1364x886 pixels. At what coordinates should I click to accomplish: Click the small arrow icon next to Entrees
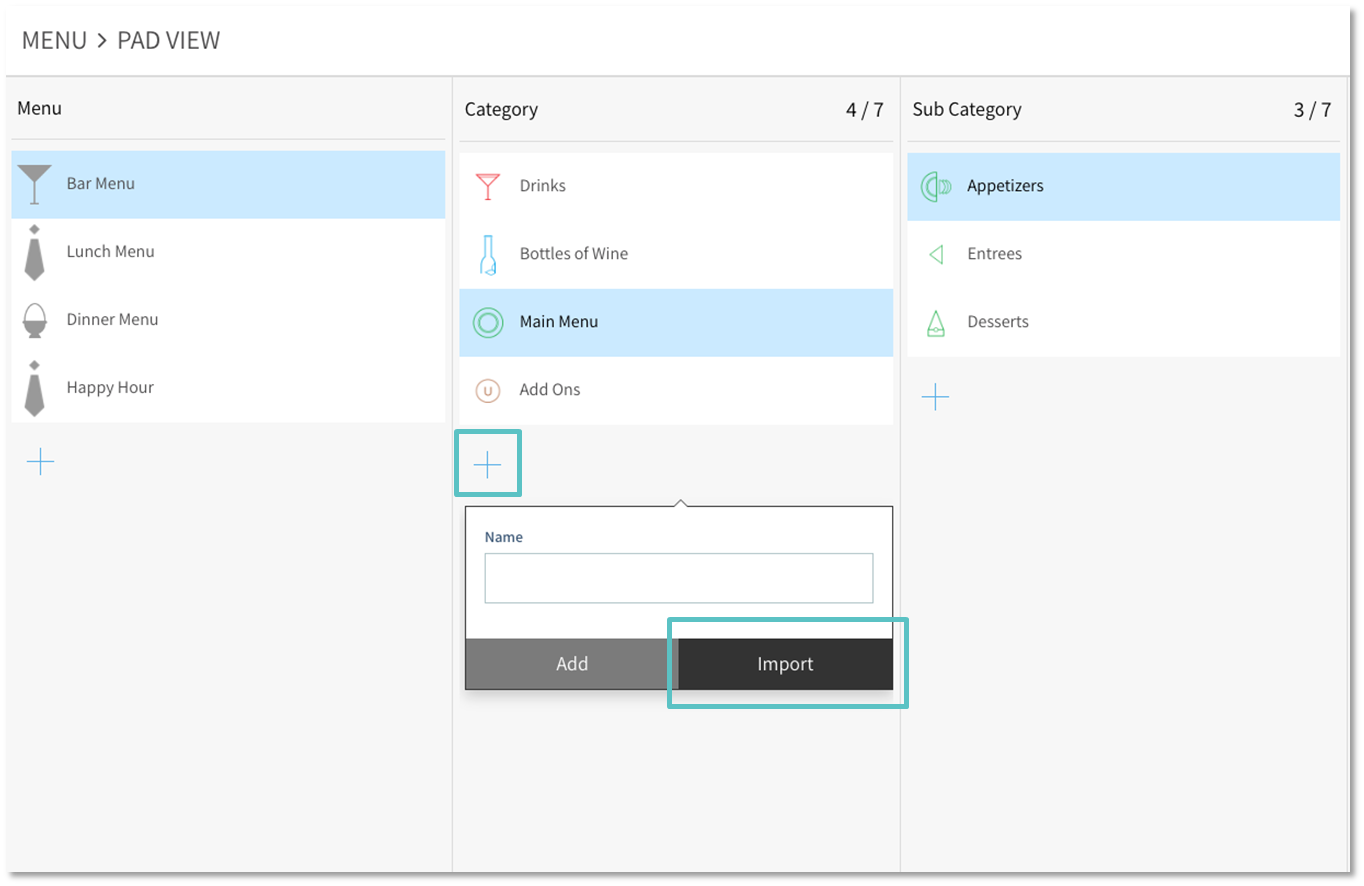(x=935, y=253)
